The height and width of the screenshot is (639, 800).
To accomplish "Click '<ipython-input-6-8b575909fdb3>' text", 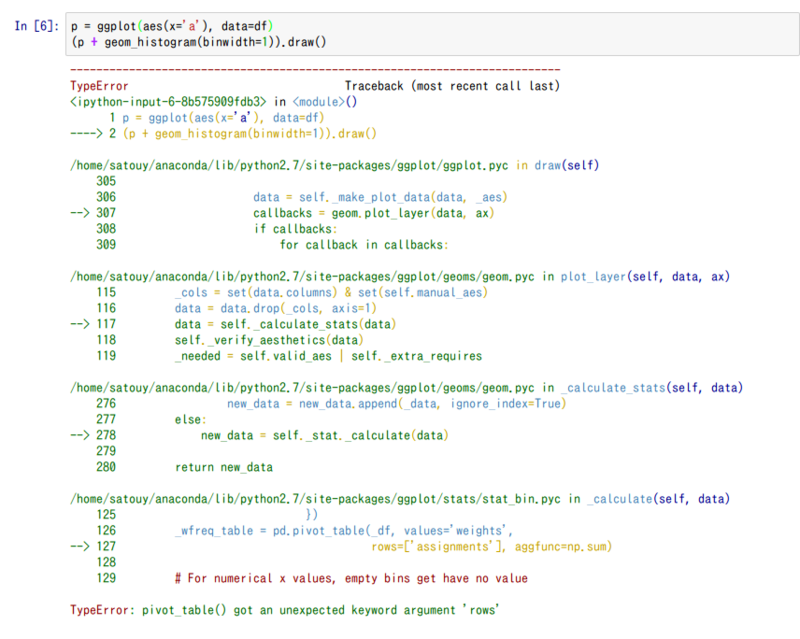I will click(168, 102).
